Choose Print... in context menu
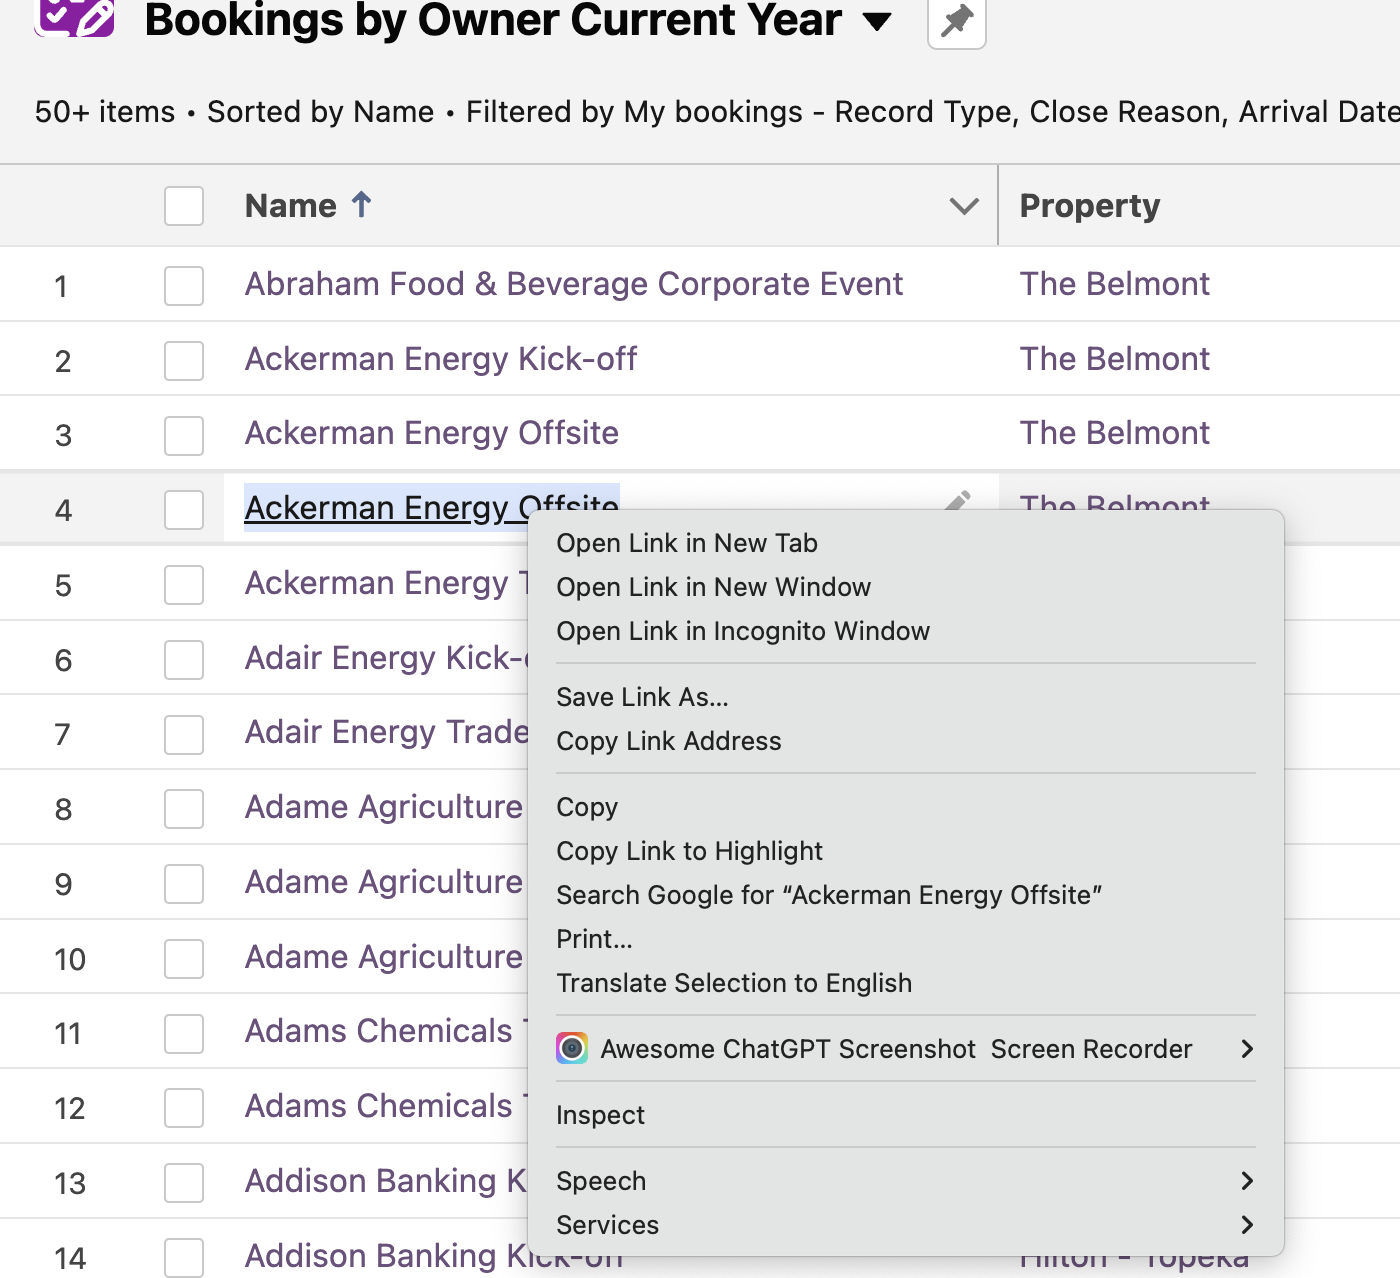This screenshot has width=1400, height=1278. pyautogui.click(x=594, y=939)
